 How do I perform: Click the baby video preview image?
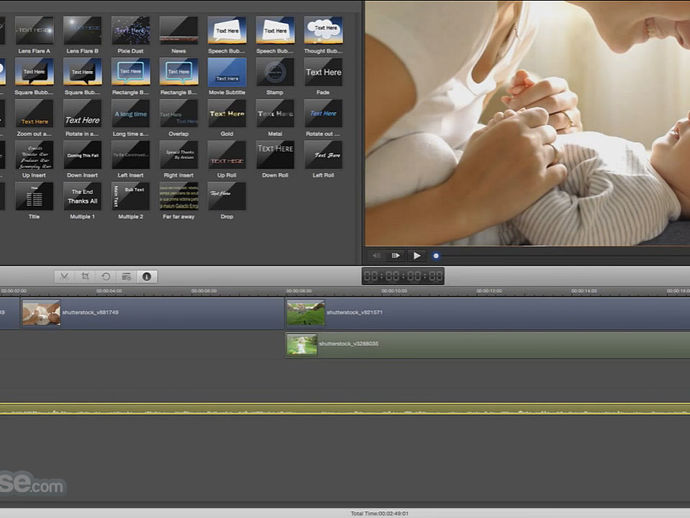[527, 123]
